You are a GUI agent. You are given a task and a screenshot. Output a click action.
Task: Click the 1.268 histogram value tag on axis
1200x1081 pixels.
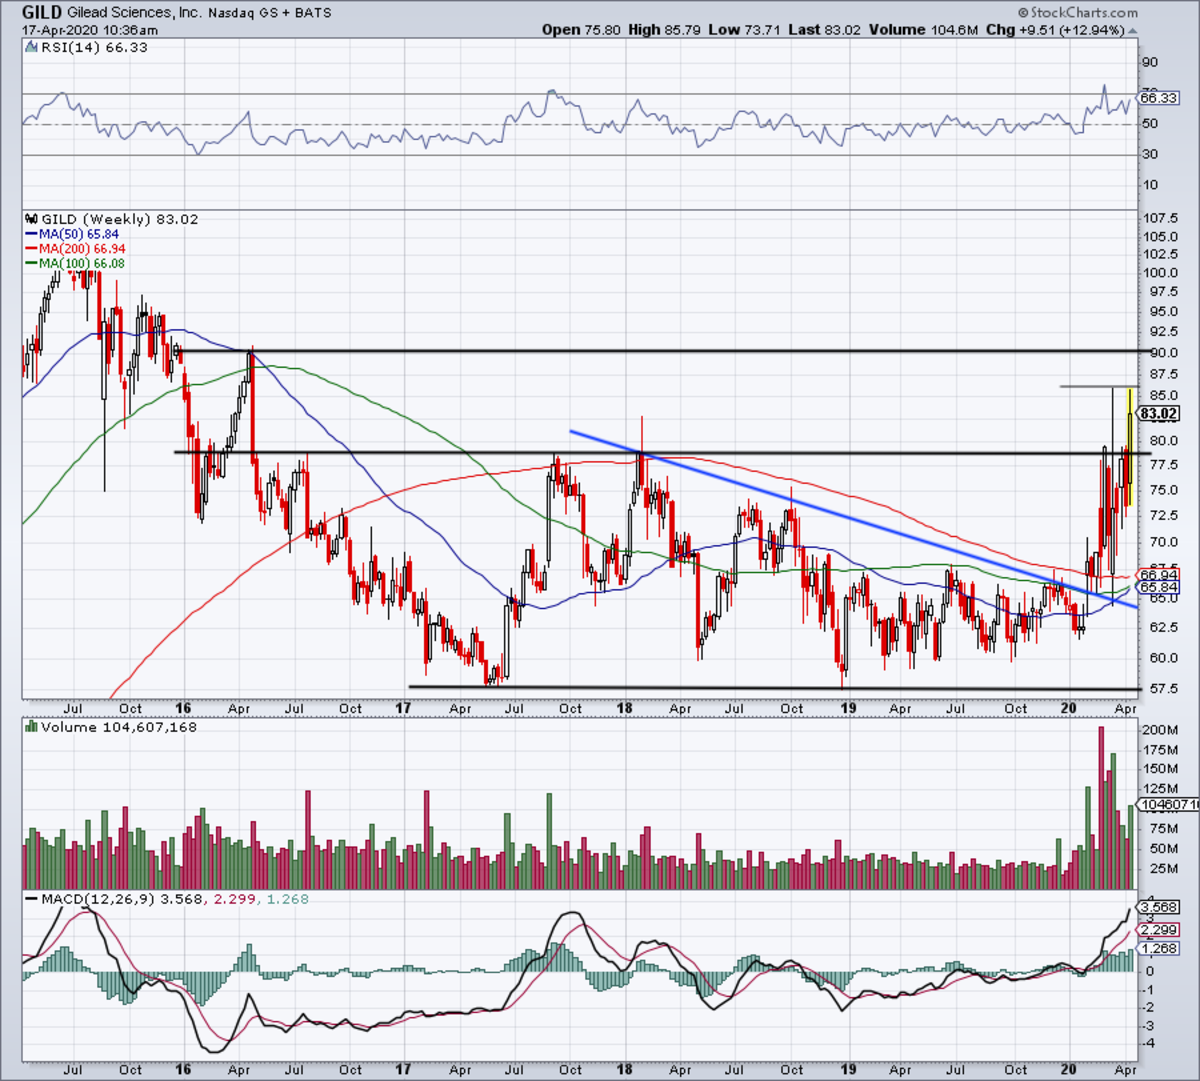click(x=1160, y=948)
